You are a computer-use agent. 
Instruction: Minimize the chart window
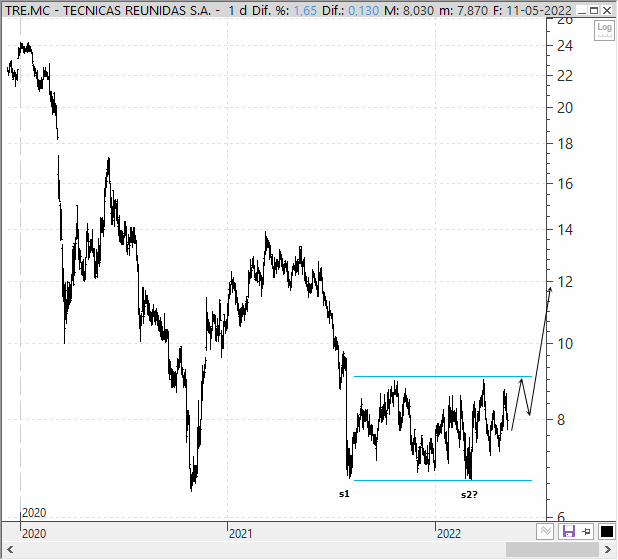pos(582,11)
